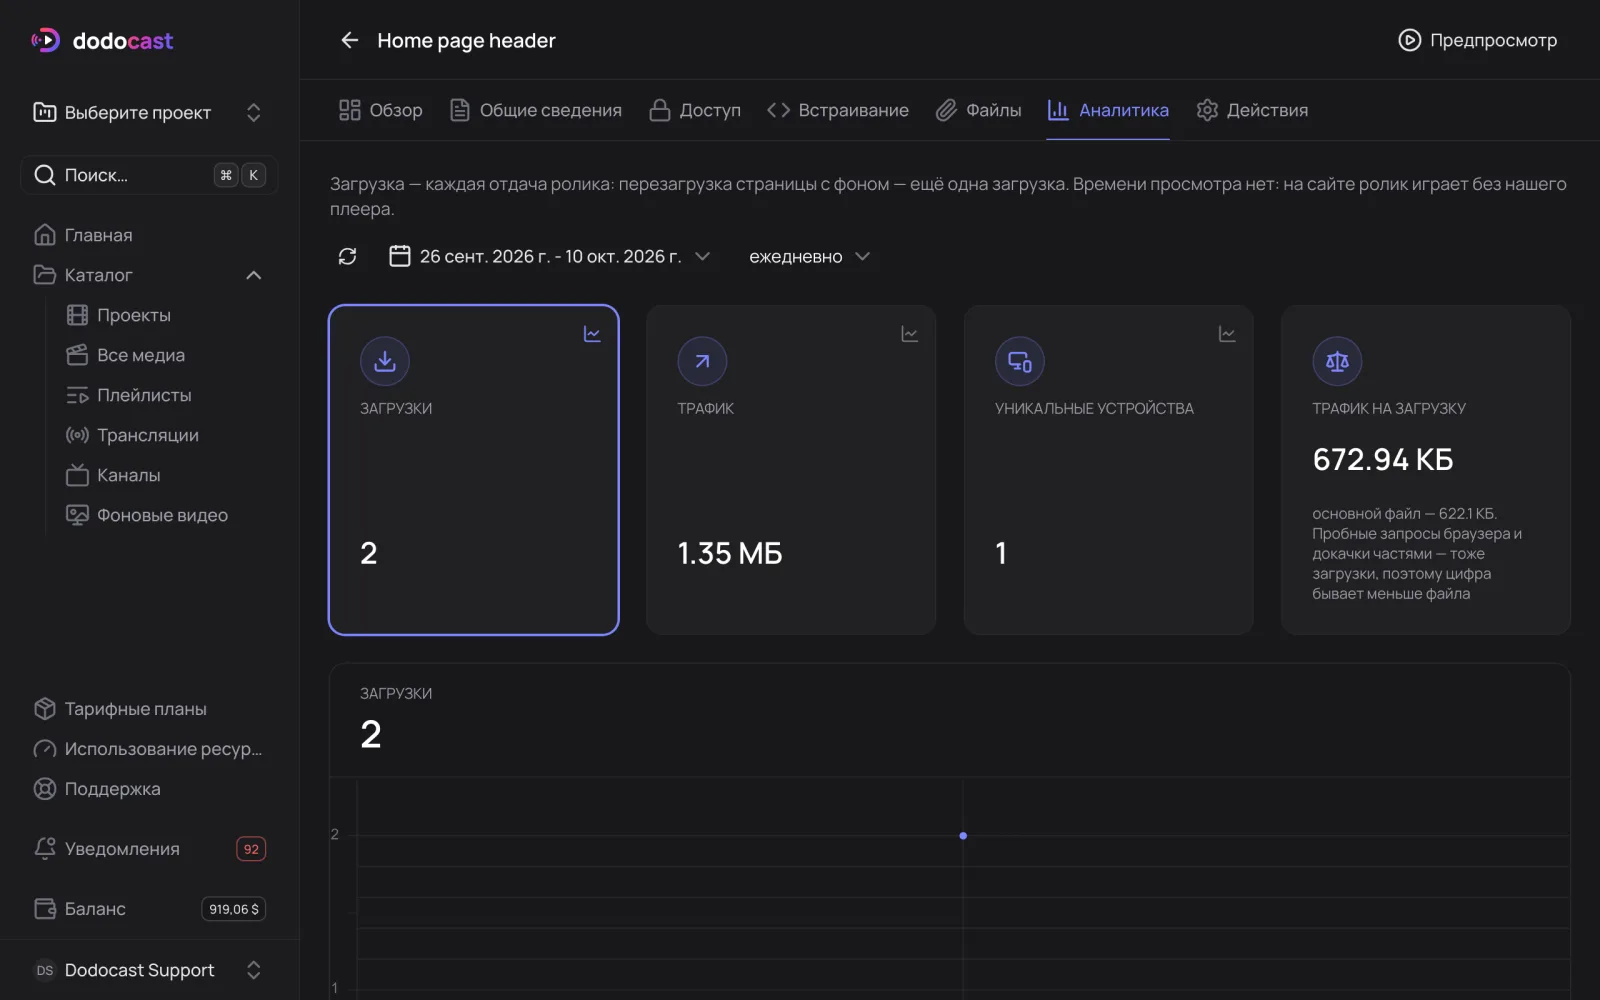
Task: Open the Встраивание tab
Action: (x=838, y=110)
